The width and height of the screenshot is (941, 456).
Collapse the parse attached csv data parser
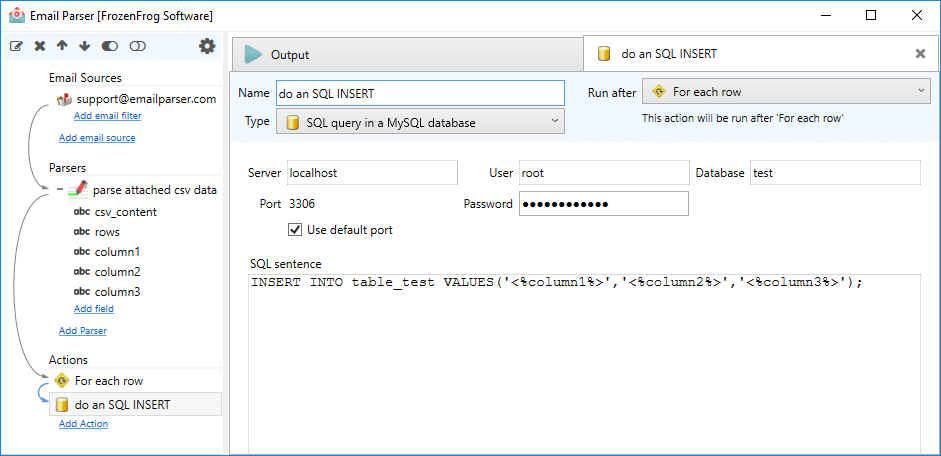61,190
